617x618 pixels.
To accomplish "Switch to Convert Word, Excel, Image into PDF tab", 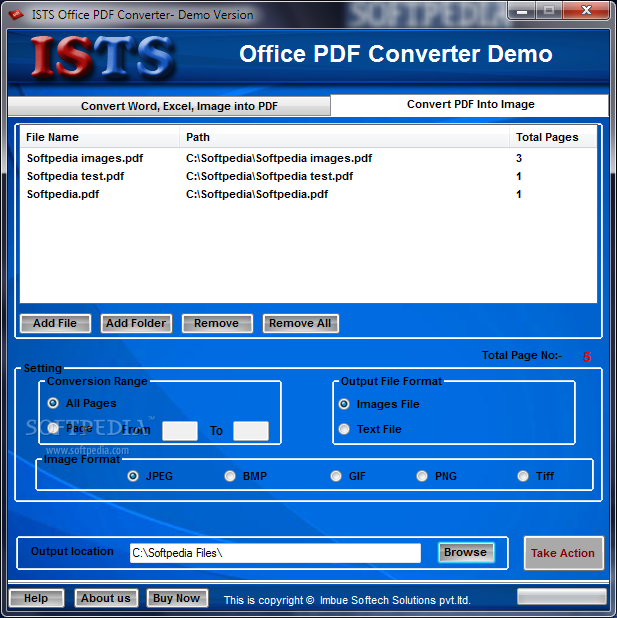I will click(169, 106).
